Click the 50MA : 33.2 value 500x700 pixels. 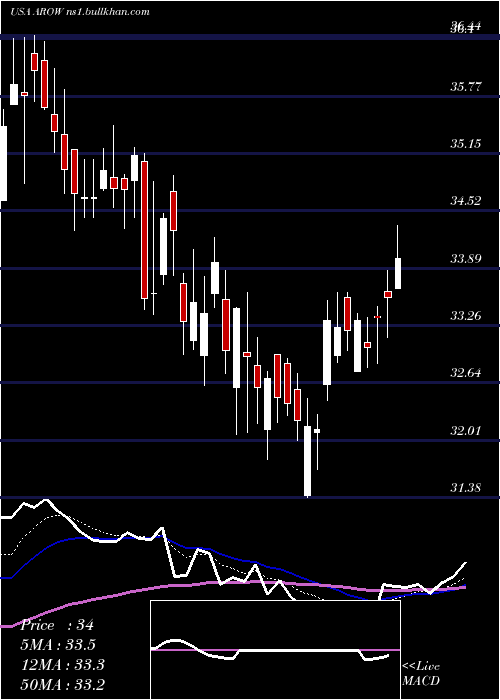pos(62,684)
